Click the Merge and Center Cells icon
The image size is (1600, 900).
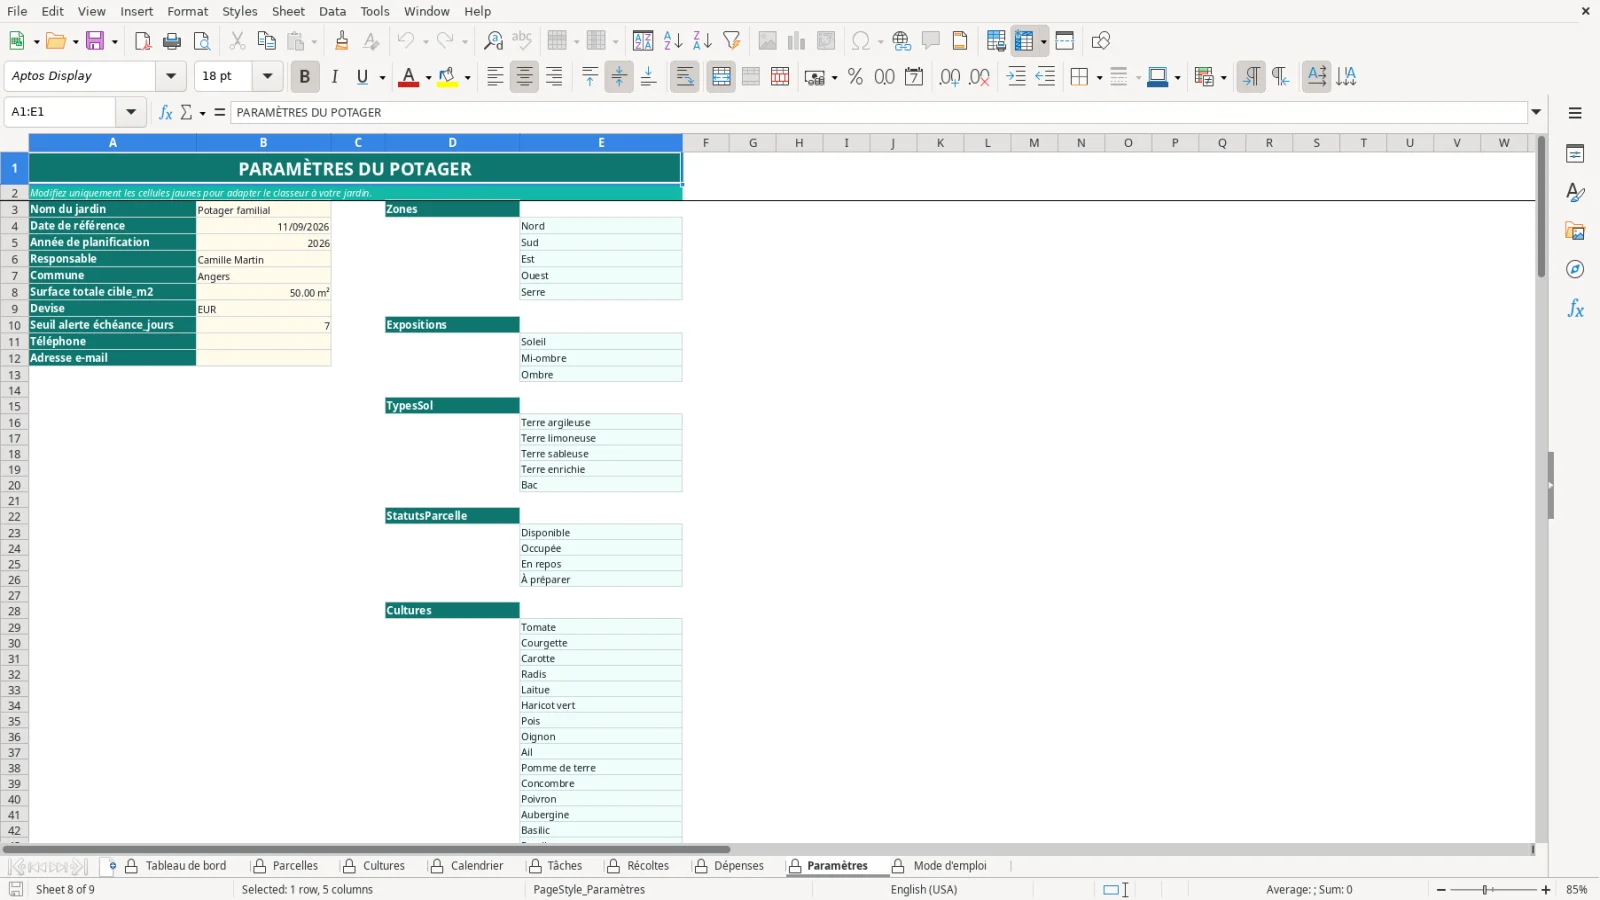[721, 77]
